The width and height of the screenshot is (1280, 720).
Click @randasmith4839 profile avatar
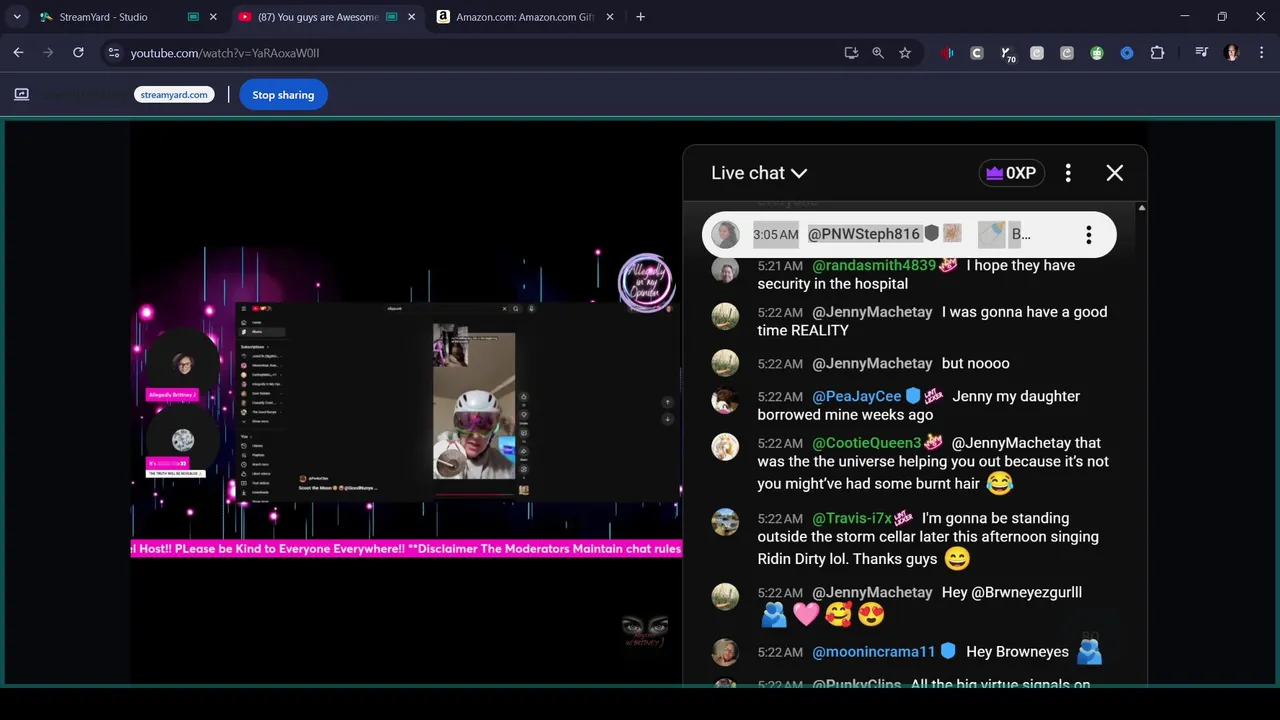[725, 270]
